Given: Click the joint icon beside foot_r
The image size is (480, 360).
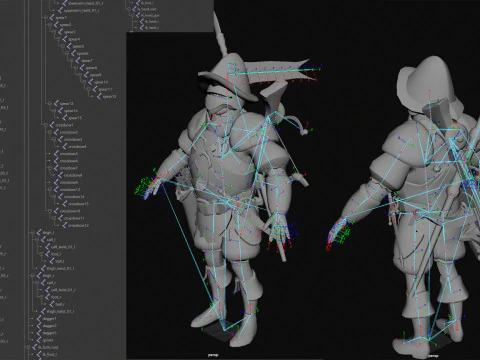Looking at the screenshot, I should click(x=47, y=297).
